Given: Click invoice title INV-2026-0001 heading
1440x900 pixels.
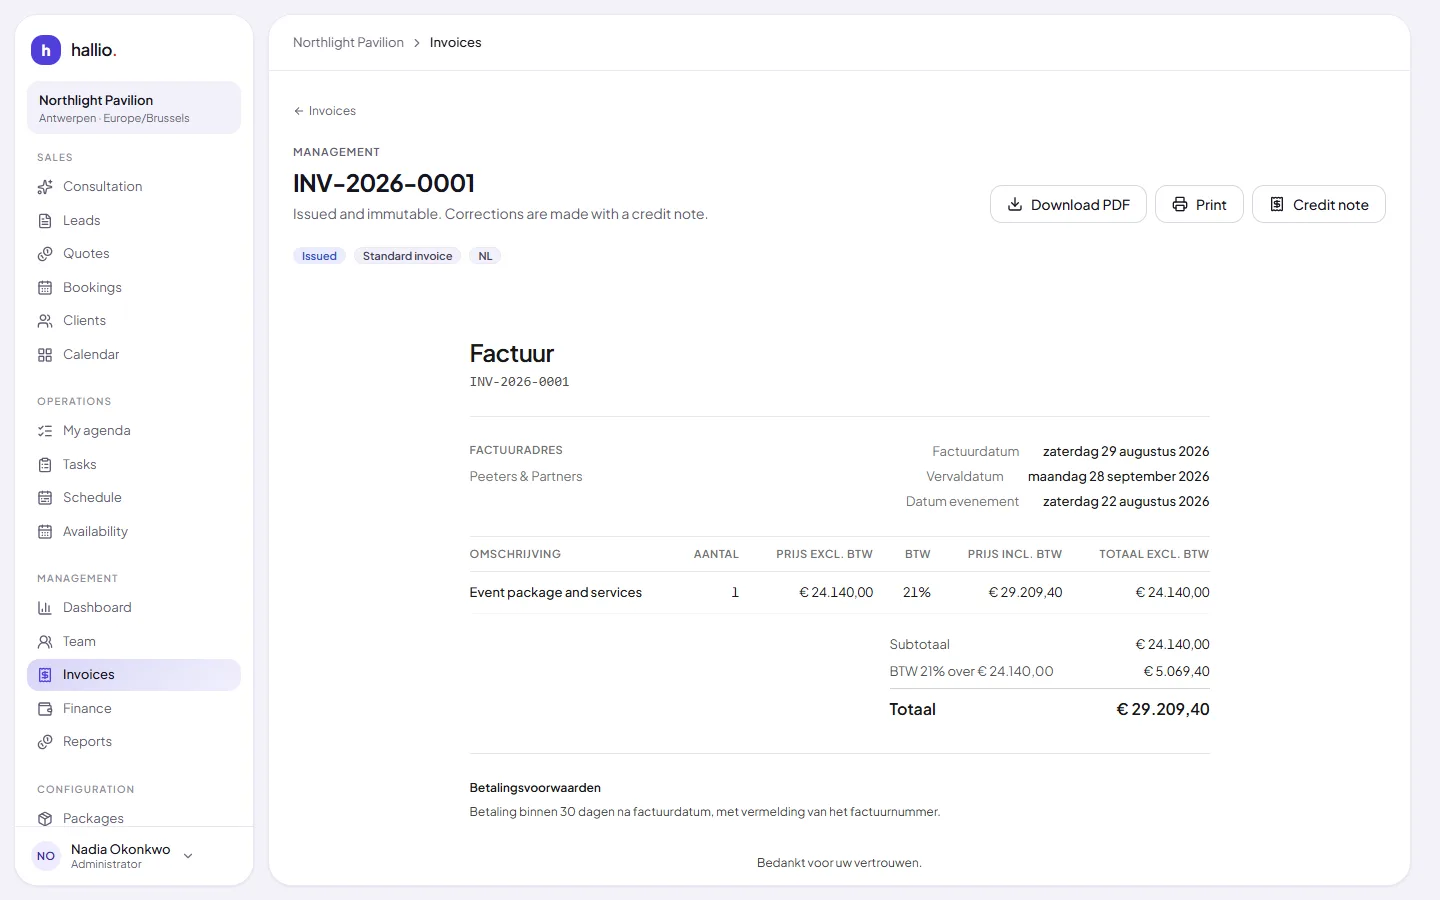Looking at the screenshot, I should [384, 183].
